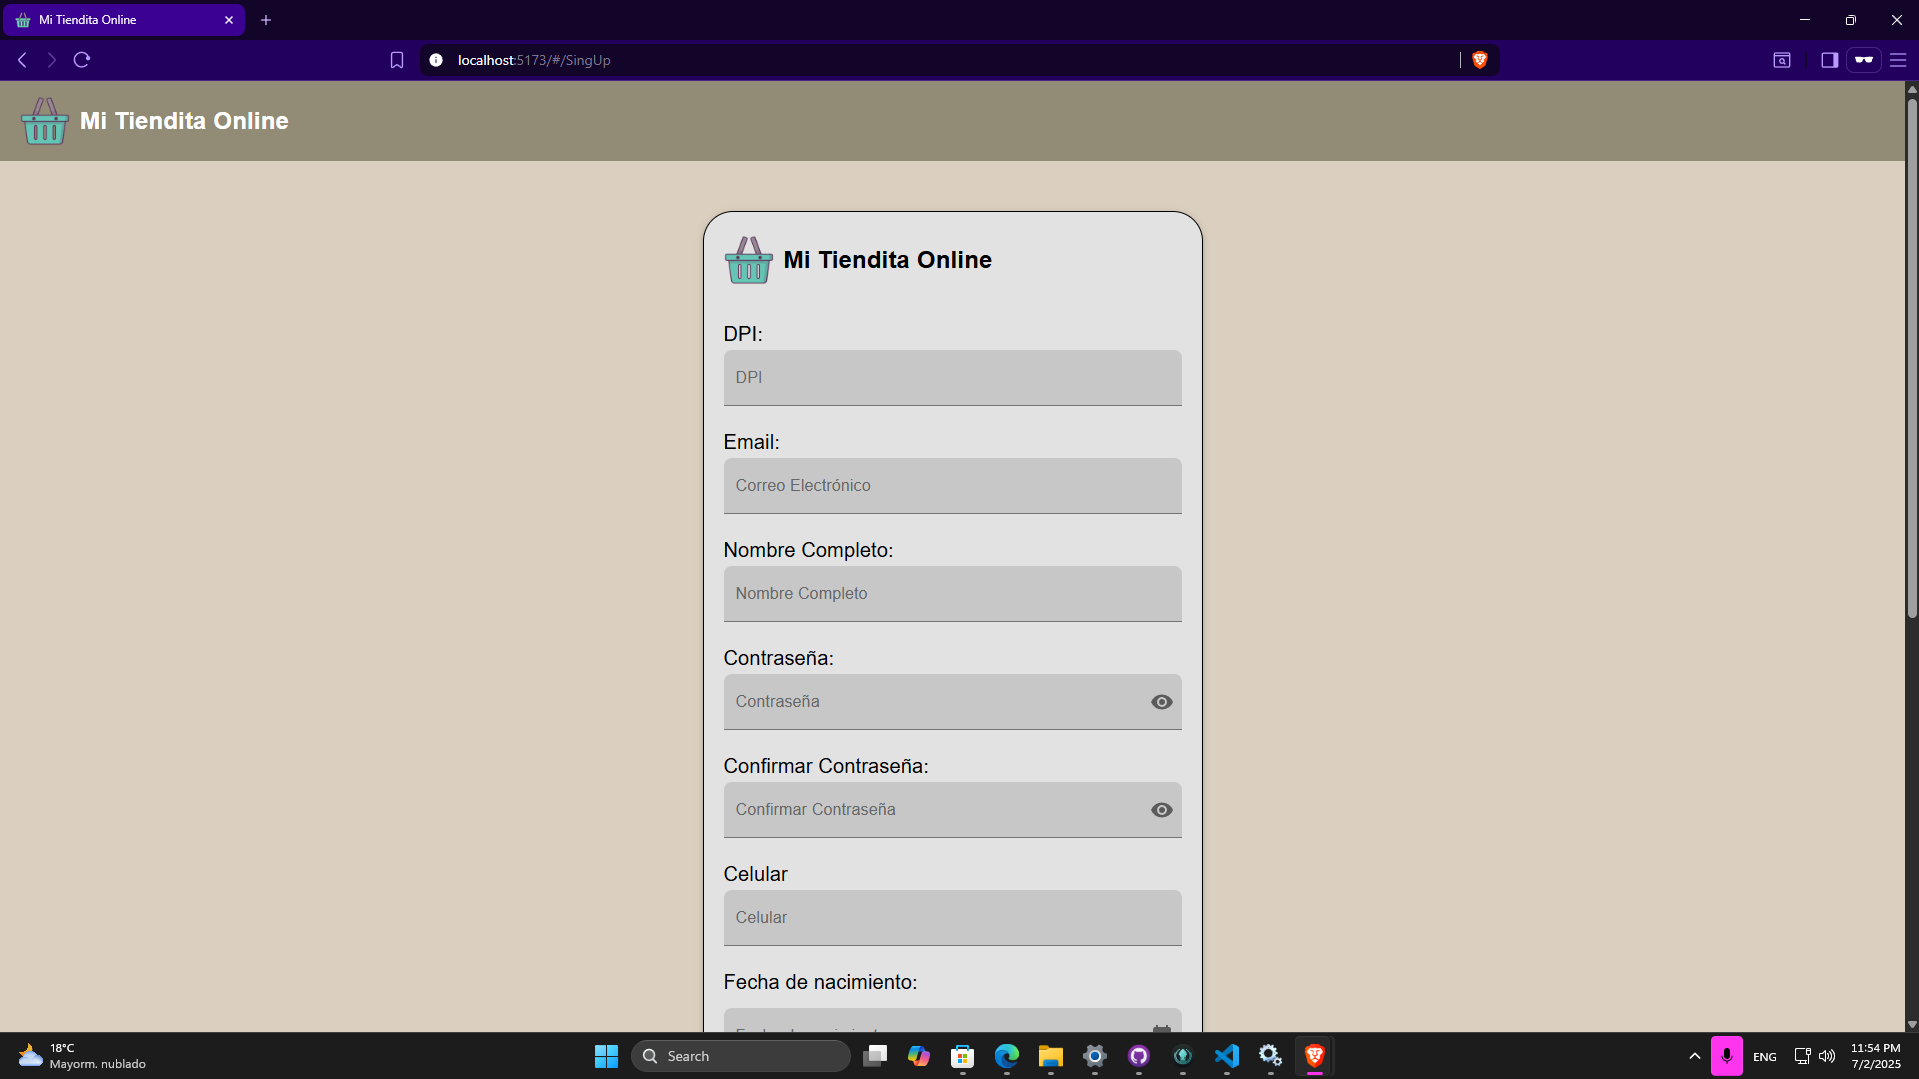Show password in Confirmar Contraseña field
1919x1079 pixels.
click(x=1161, y=810)
